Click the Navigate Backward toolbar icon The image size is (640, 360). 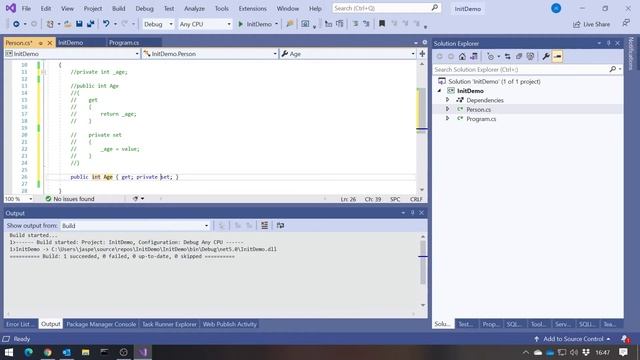[x=16, y=24]
